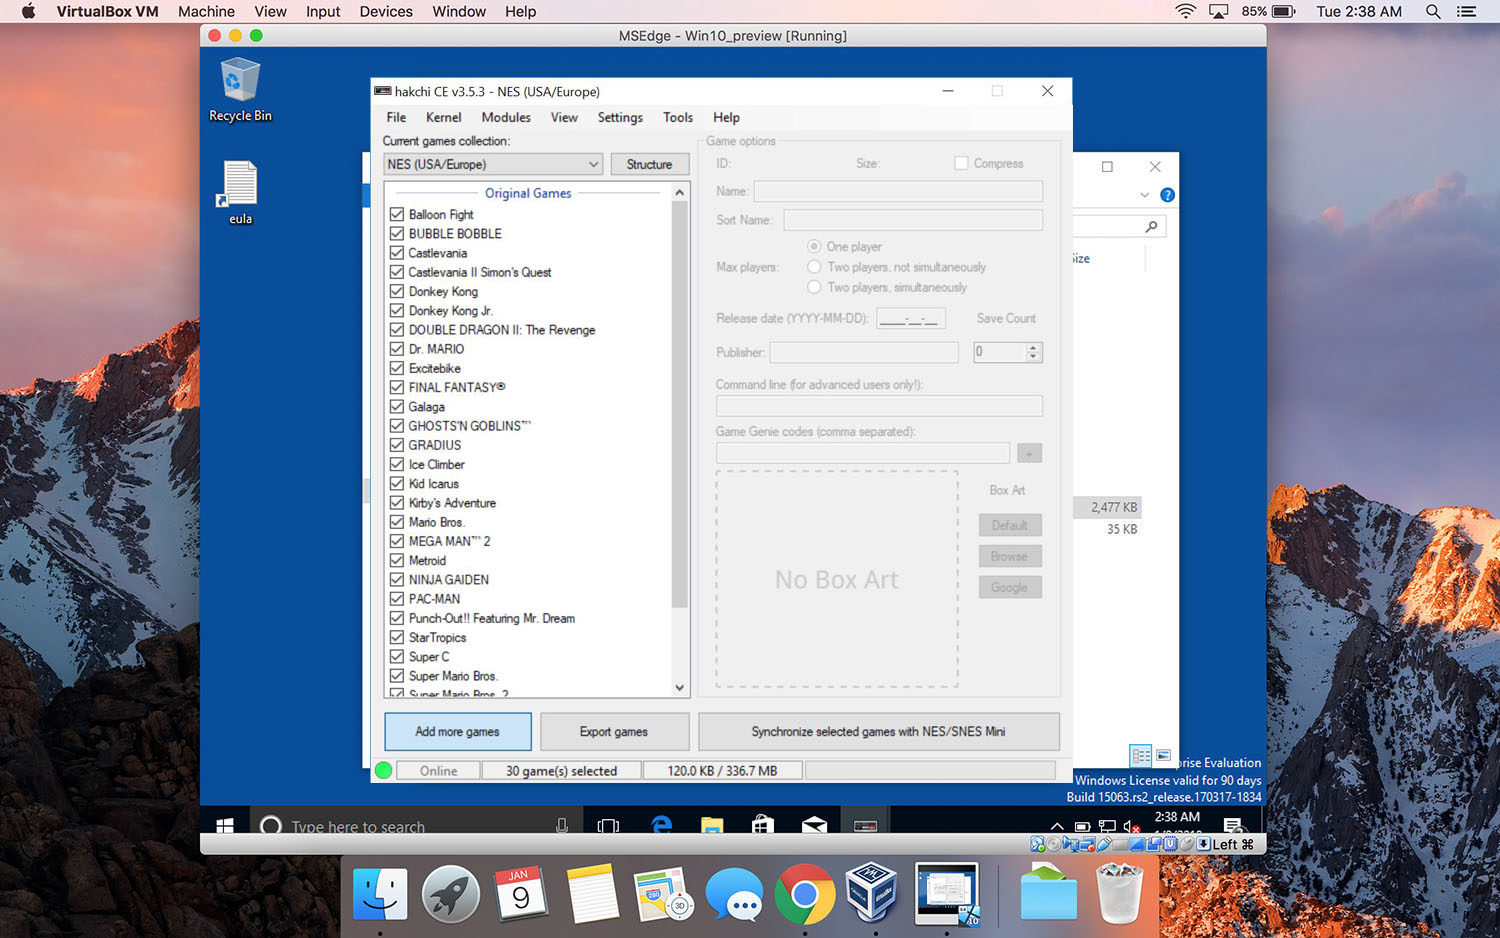
Task: Expand the ribbon chevron in the background window
Action: (x=1145, y=195)
